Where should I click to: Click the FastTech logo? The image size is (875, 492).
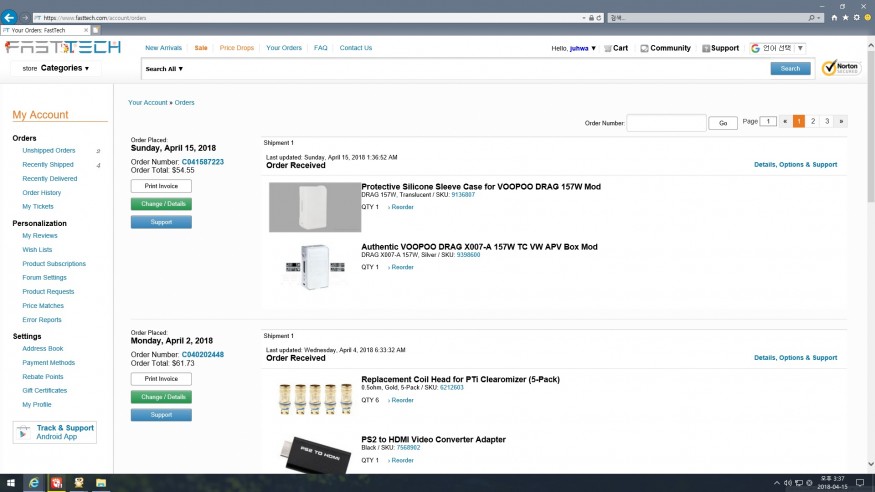click(62, 47)
